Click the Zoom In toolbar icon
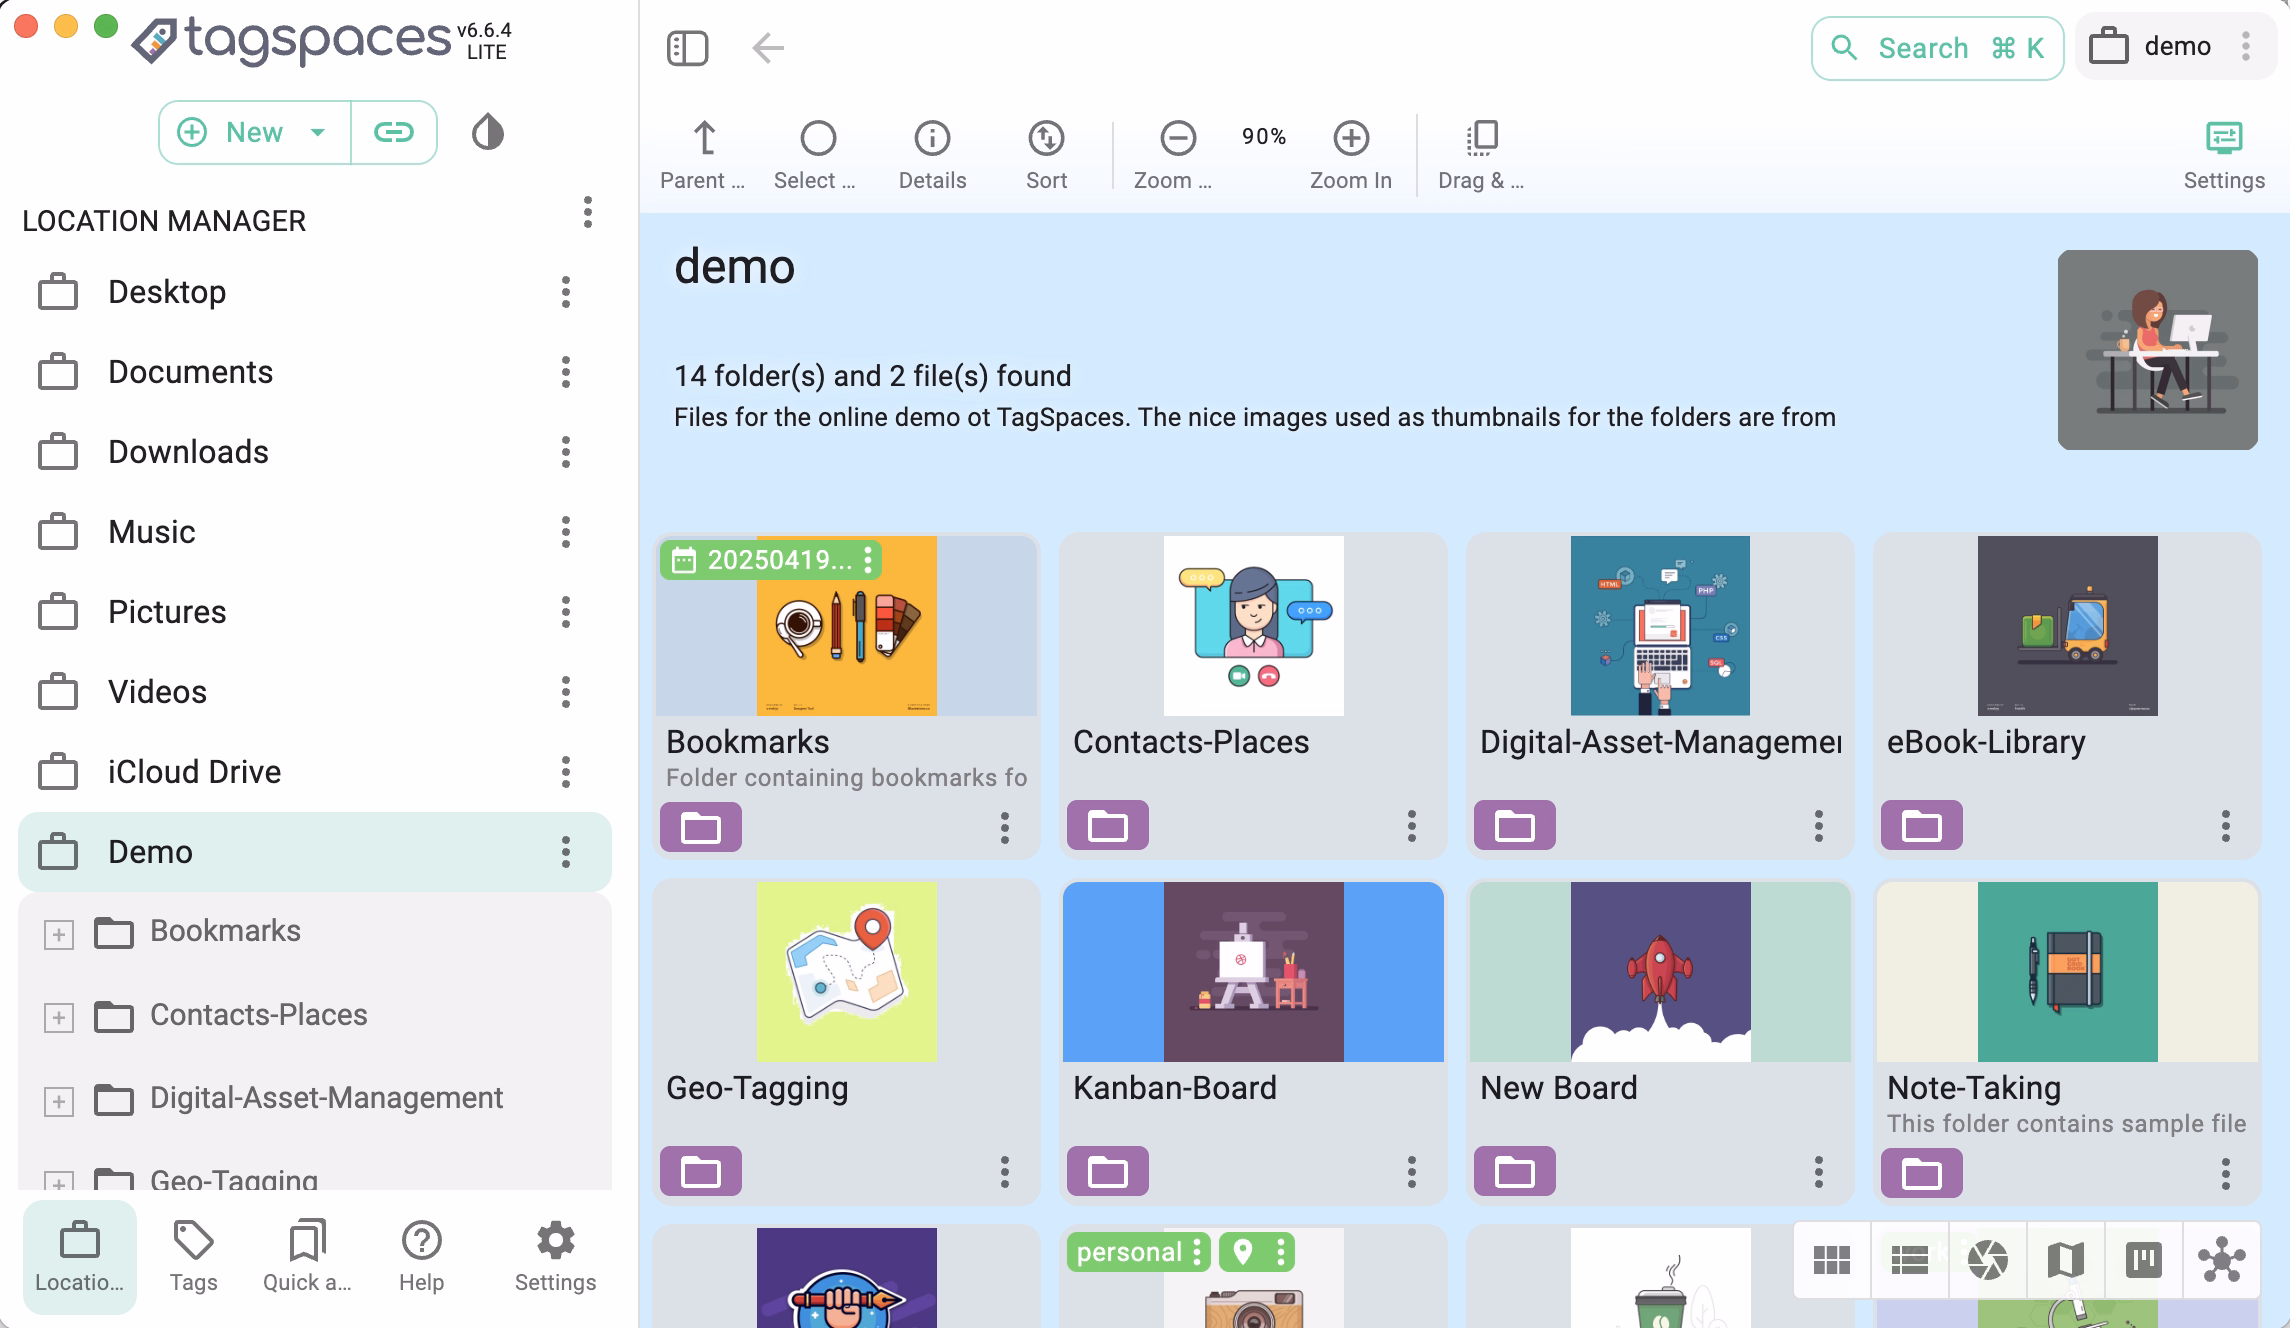This screenshot has width=2290, height=1328. 1350,138
